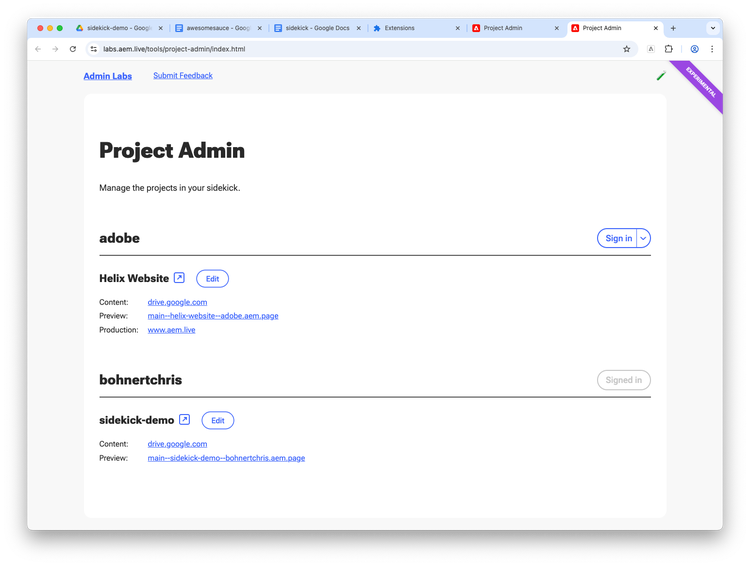
Task: Click the bohnertchris organization heading
Action: click(x=141, y=380)
